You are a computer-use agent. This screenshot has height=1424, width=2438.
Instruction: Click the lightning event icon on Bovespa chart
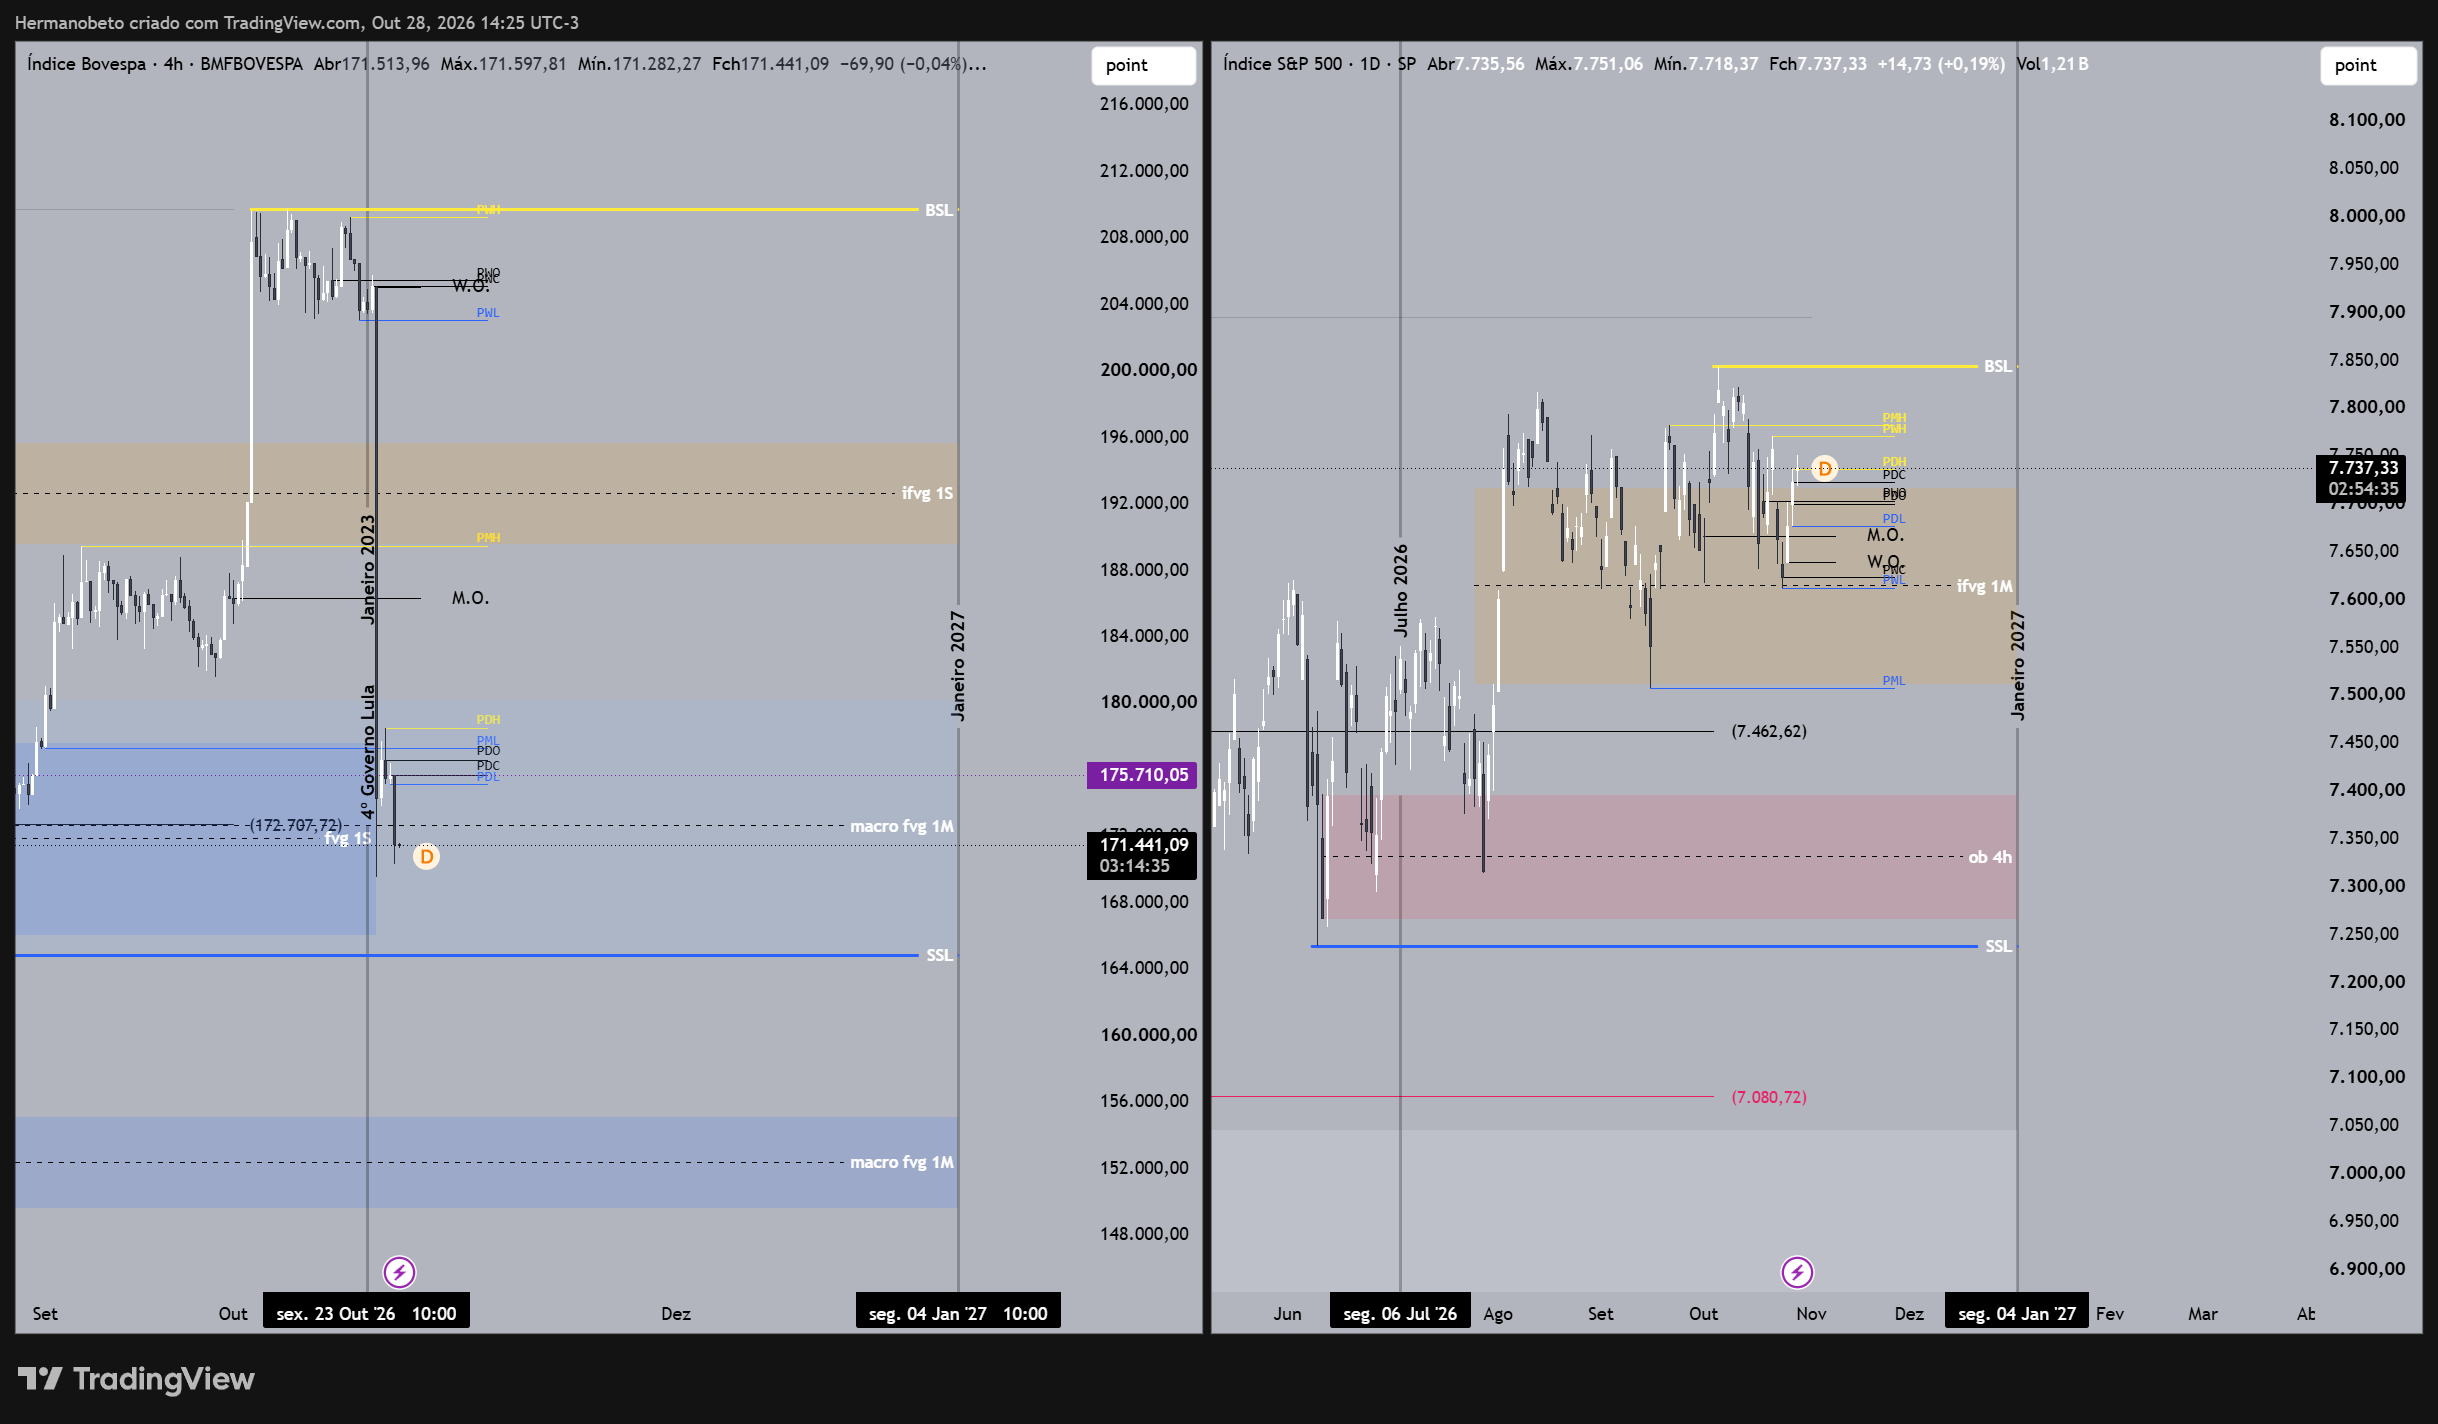400,1272
